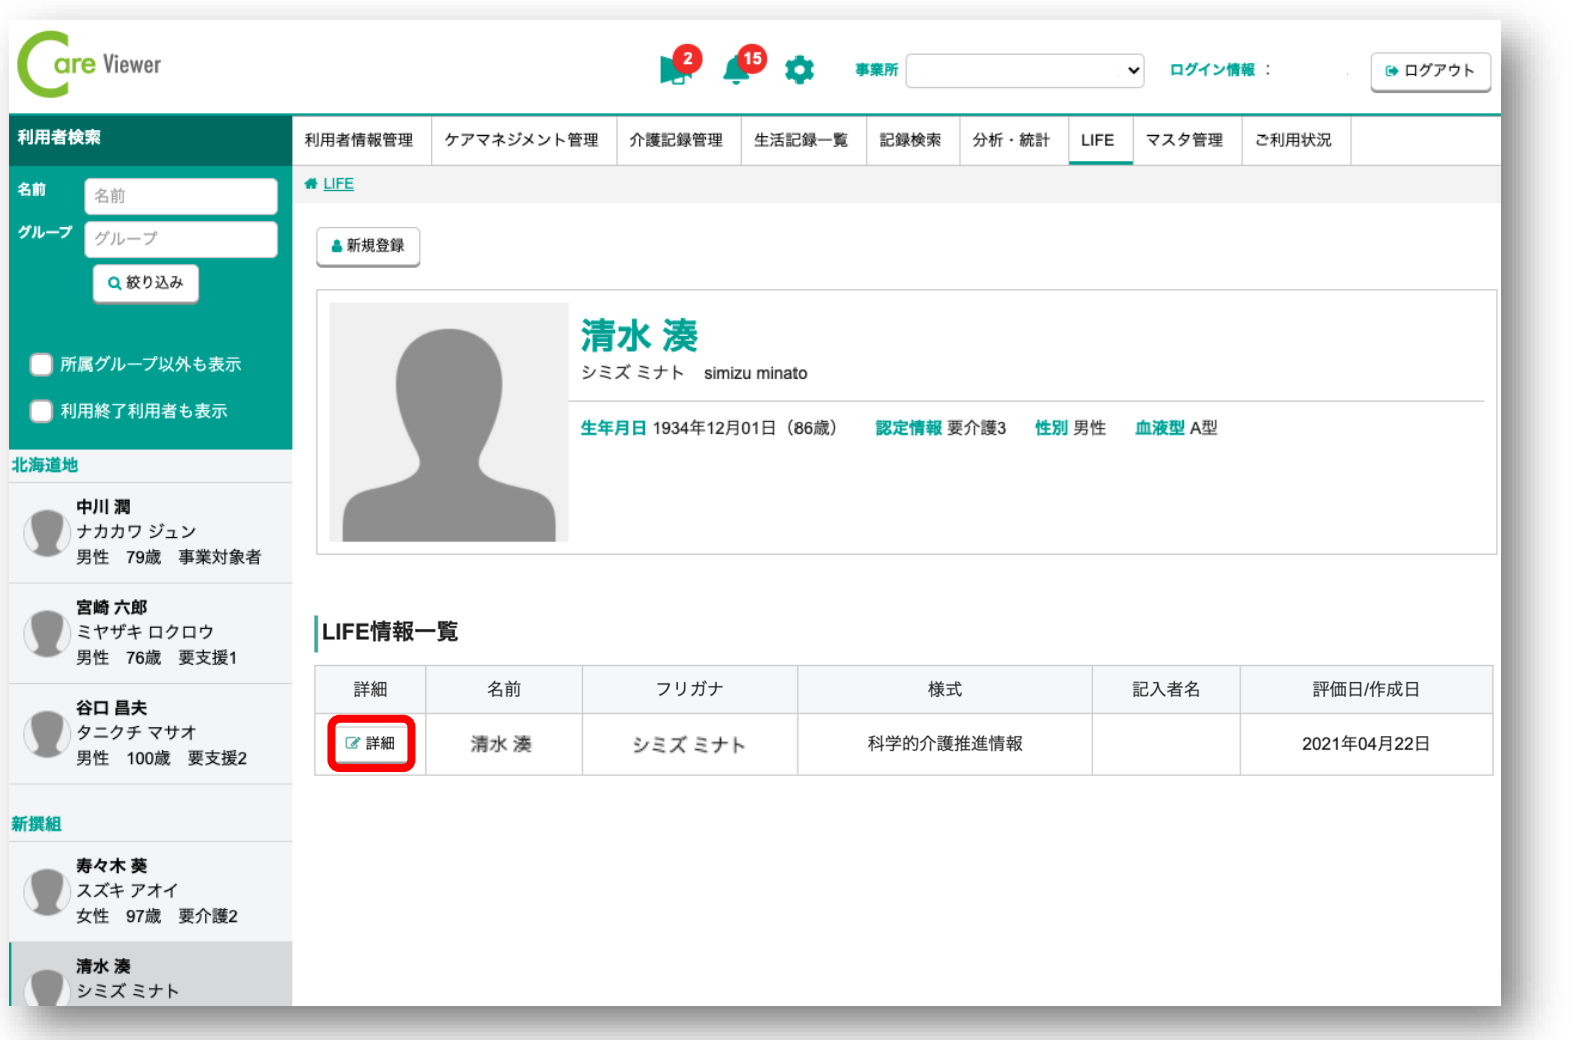Click the 詳細 button for 清水 湊
The height and width of the screenshot is (1040, 1586).
click(x=371, y=744)
